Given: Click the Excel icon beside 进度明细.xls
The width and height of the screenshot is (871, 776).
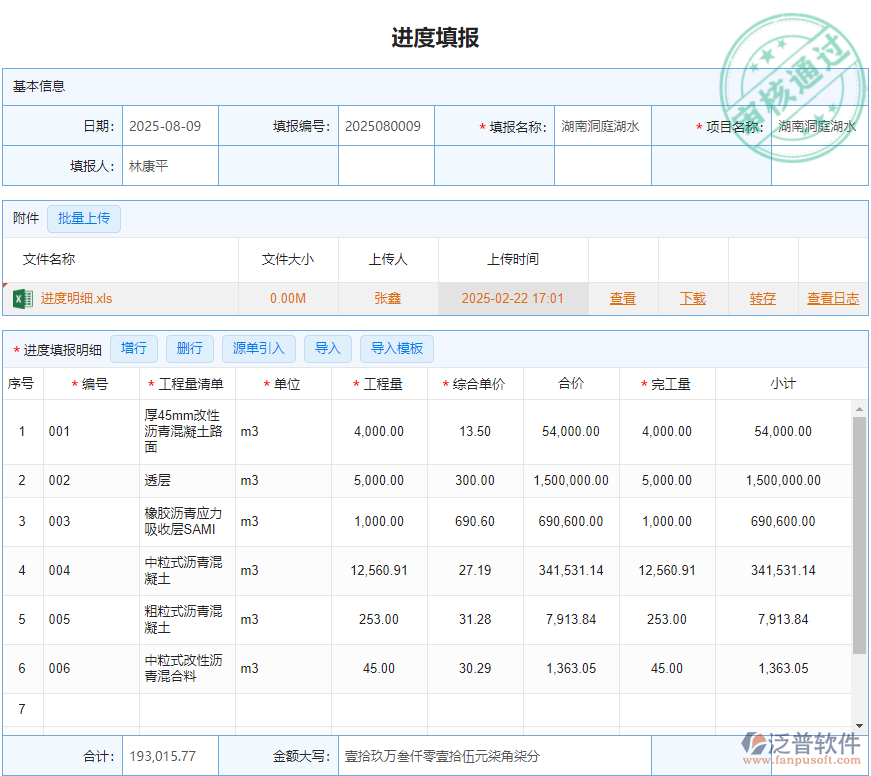Looking at the screenshot, I should [x=22, y=298].
